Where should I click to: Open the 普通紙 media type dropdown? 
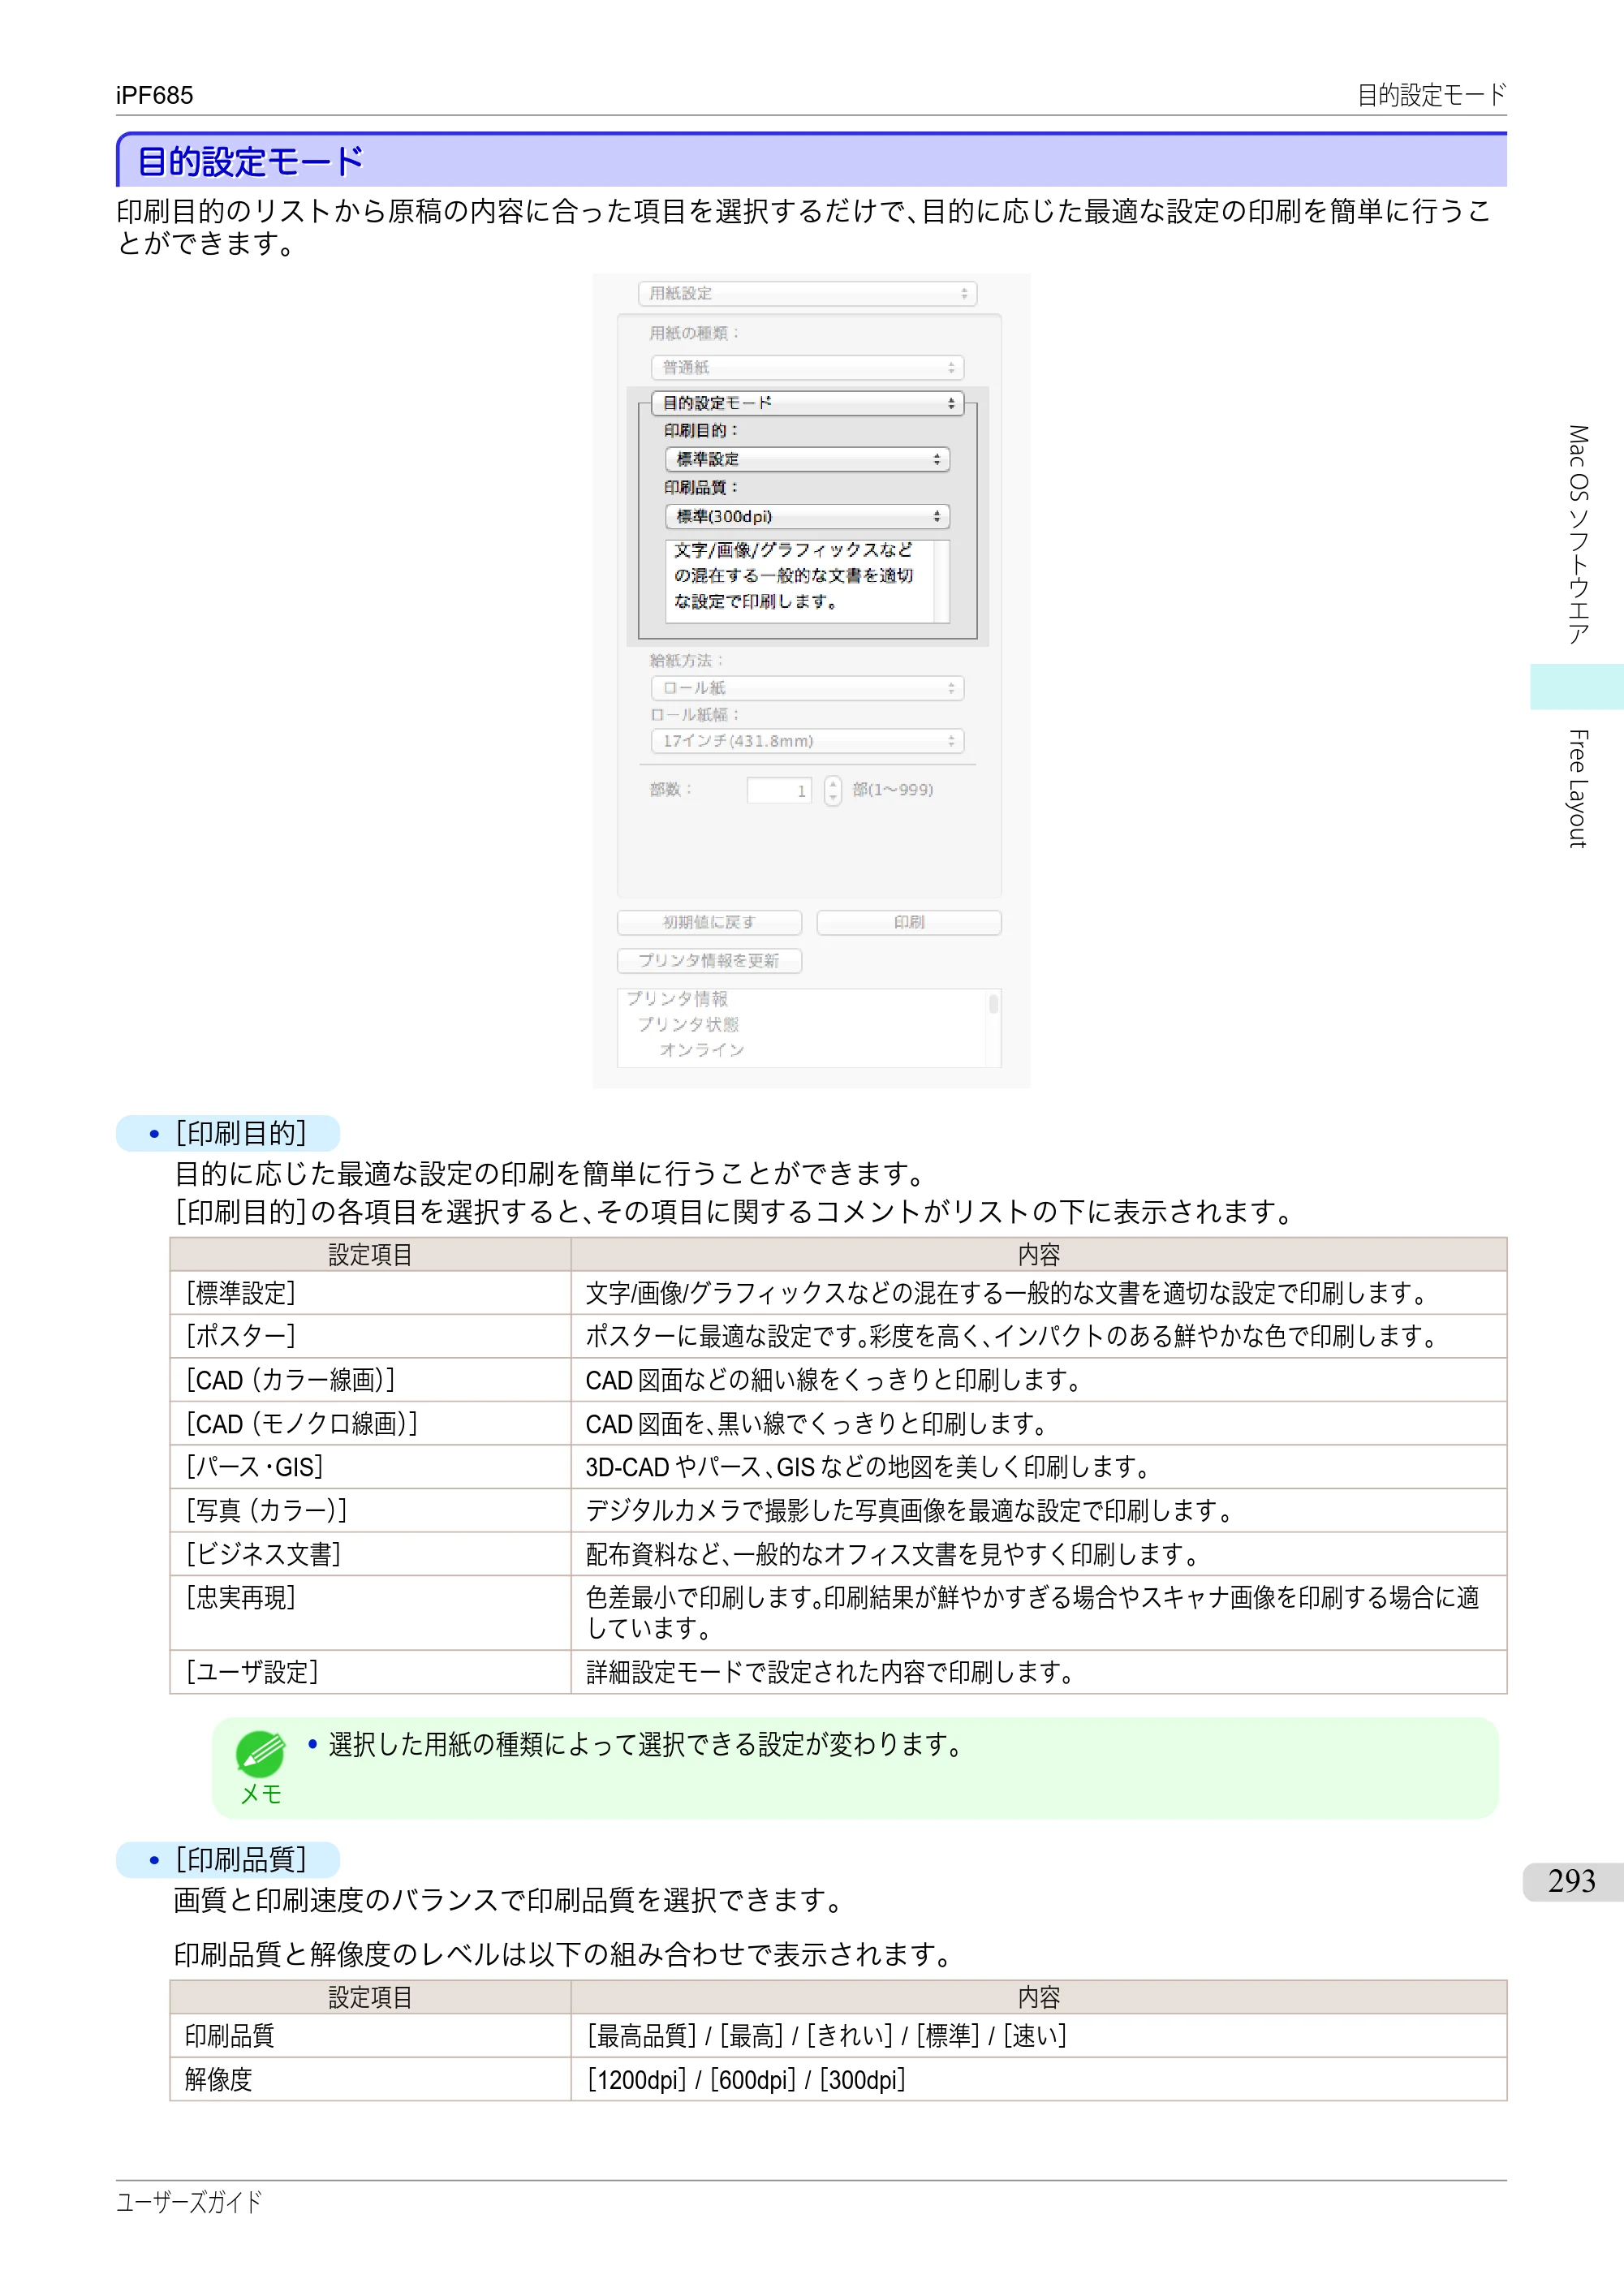point(807,367)
